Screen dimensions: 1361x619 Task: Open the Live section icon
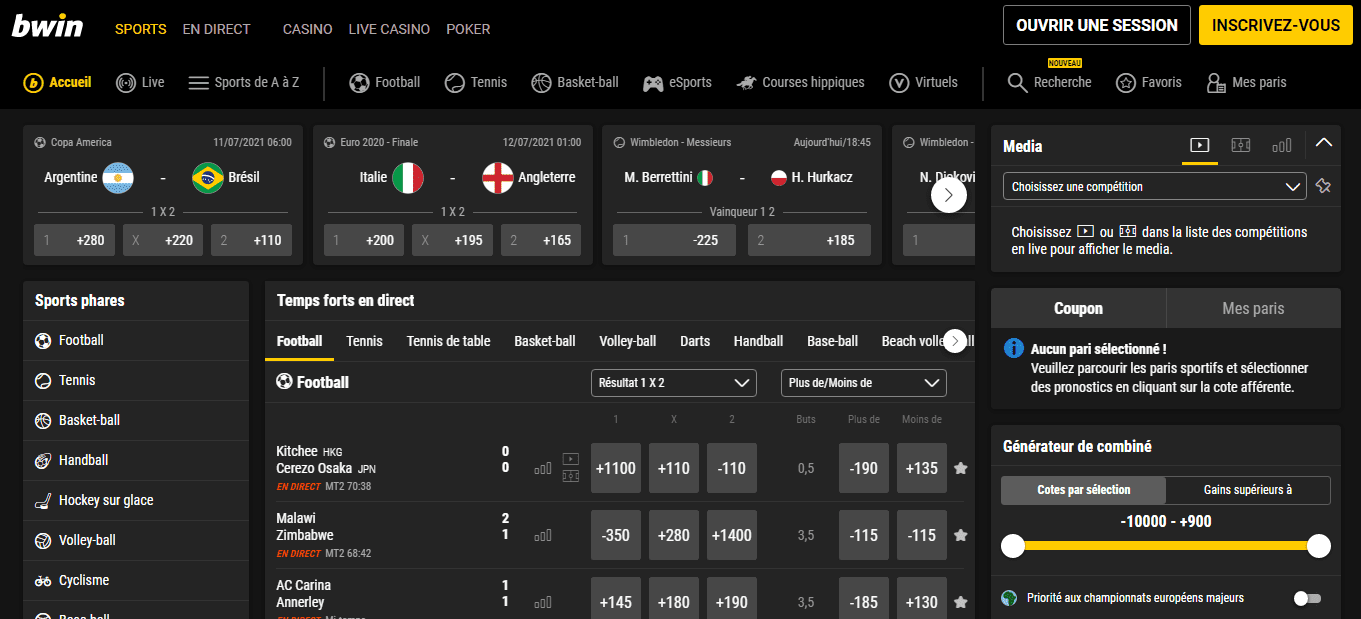click(x=126, y=83)
